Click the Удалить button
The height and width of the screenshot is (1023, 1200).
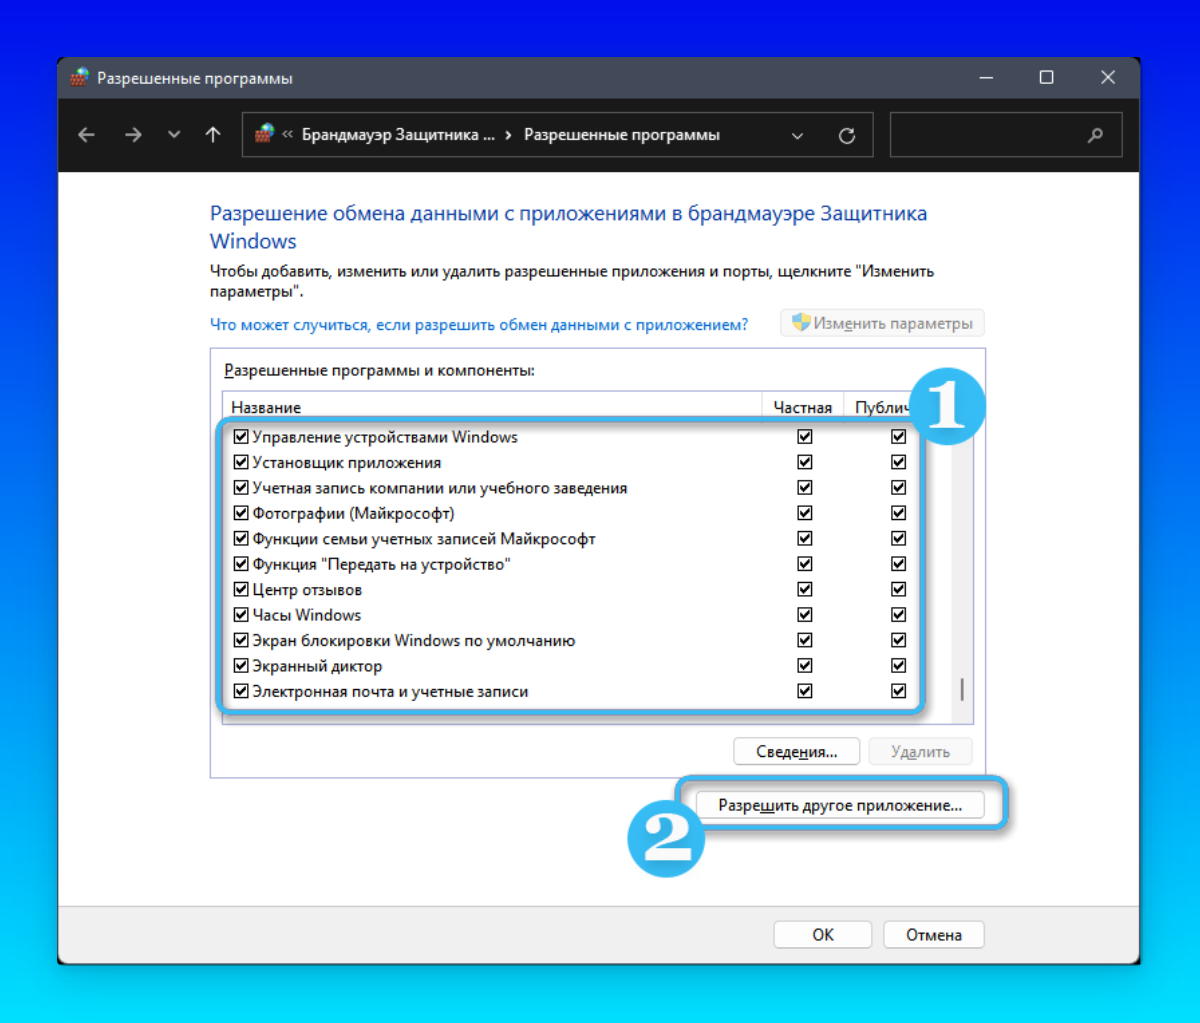click(920, 751)
